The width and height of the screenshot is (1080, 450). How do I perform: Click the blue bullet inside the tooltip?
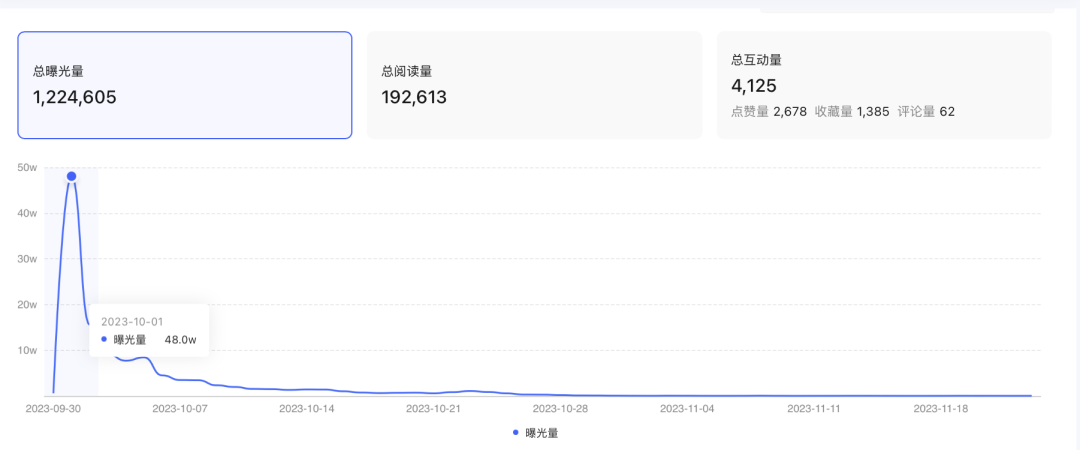click(104, 340)
